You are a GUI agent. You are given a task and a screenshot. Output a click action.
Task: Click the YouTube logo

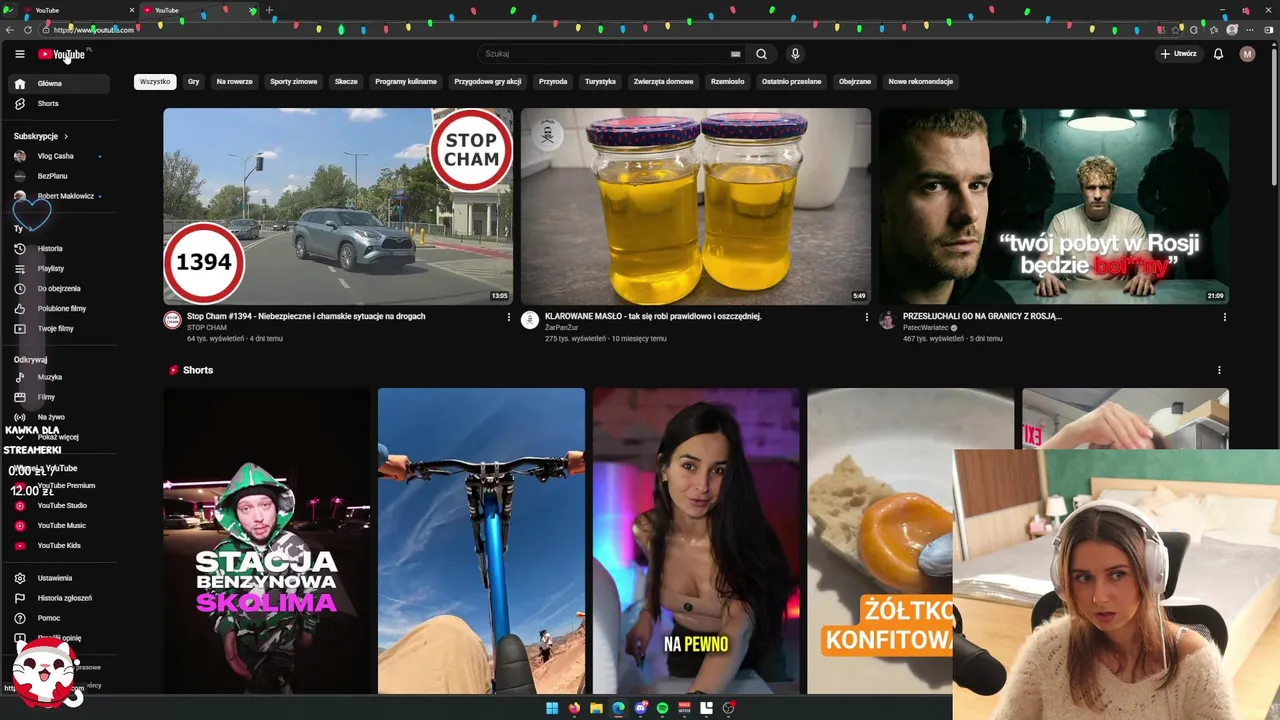coord(62,54)
